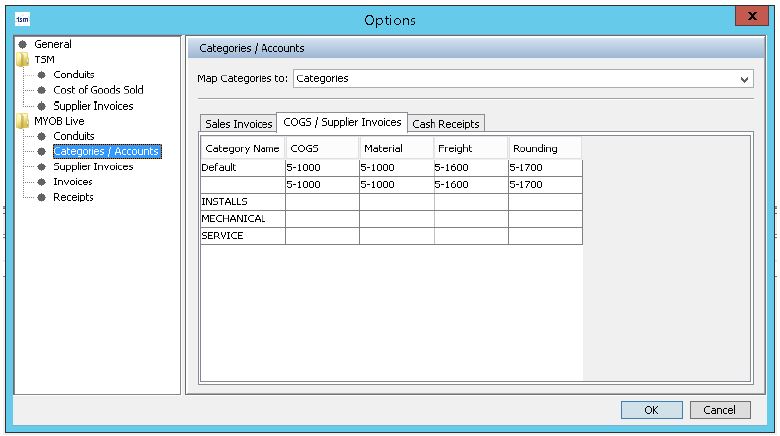The image size is (780, 436).
Task: Switch to the Cash Receipts tab
Action: coord(446,124)
